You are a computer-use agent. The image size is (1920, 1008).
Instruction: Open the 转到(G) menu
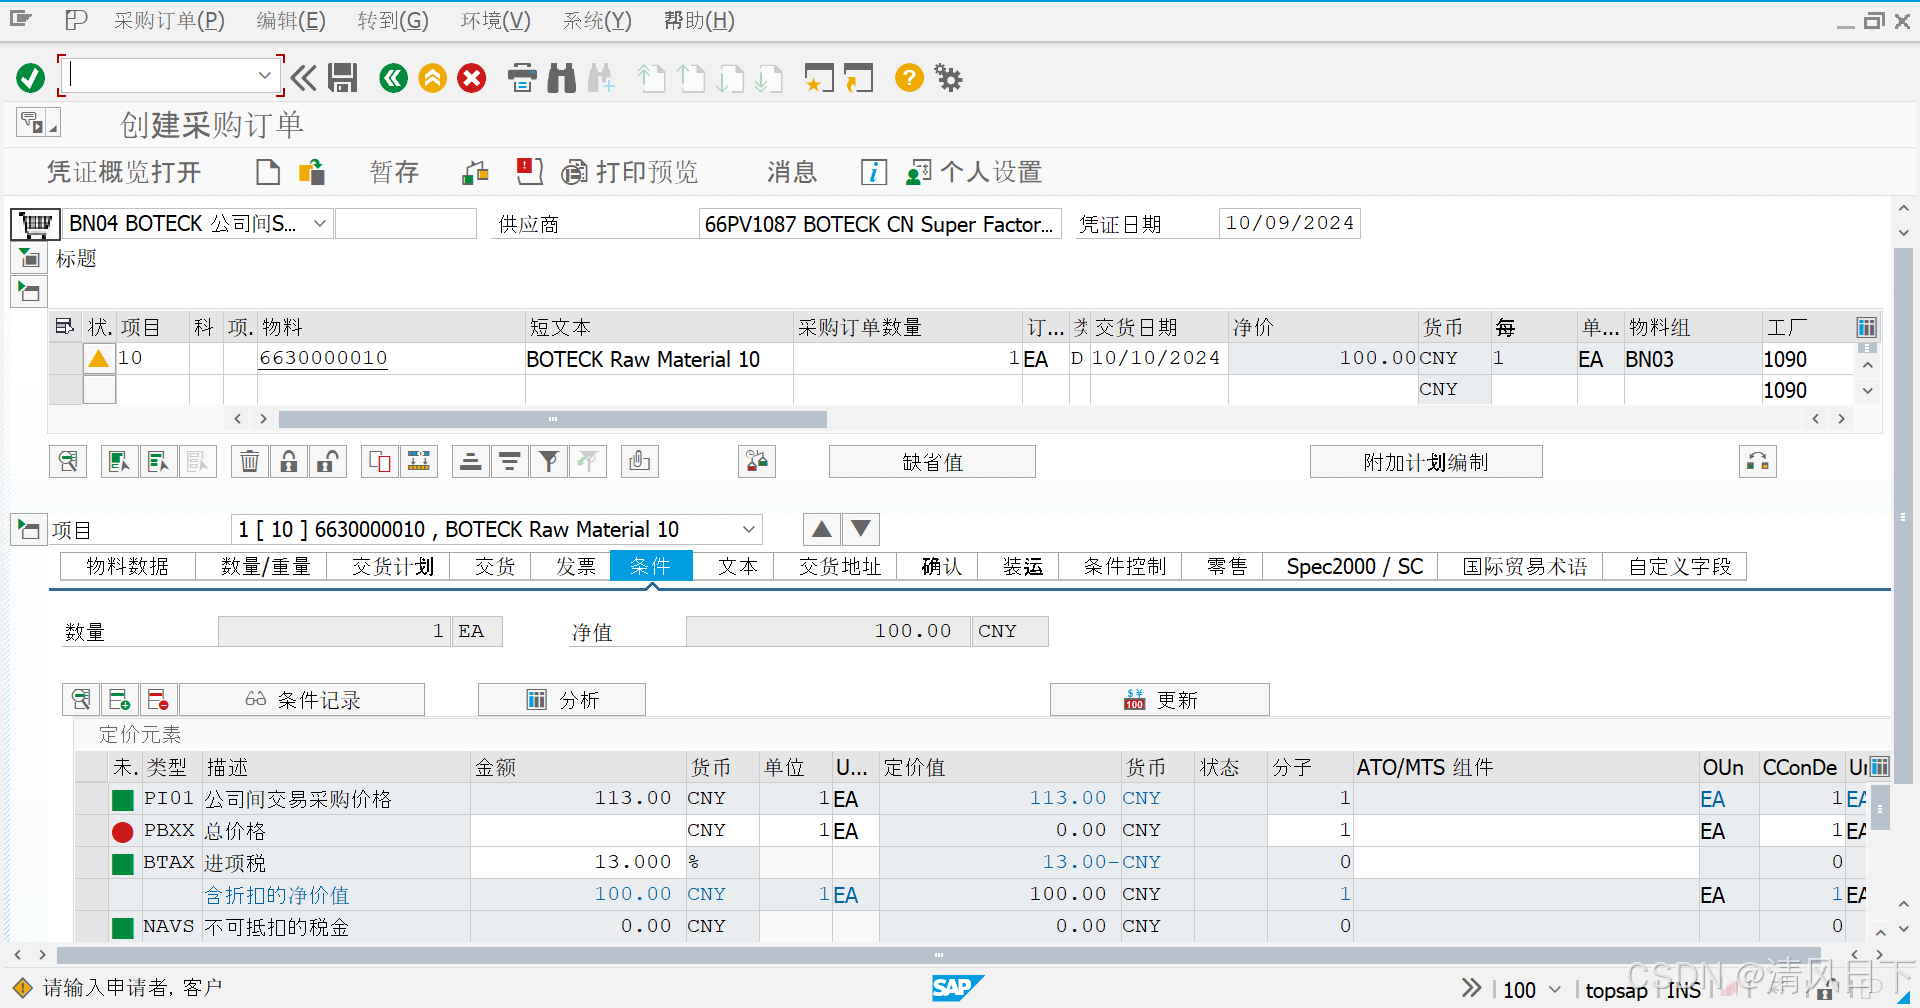pos(393,20)
